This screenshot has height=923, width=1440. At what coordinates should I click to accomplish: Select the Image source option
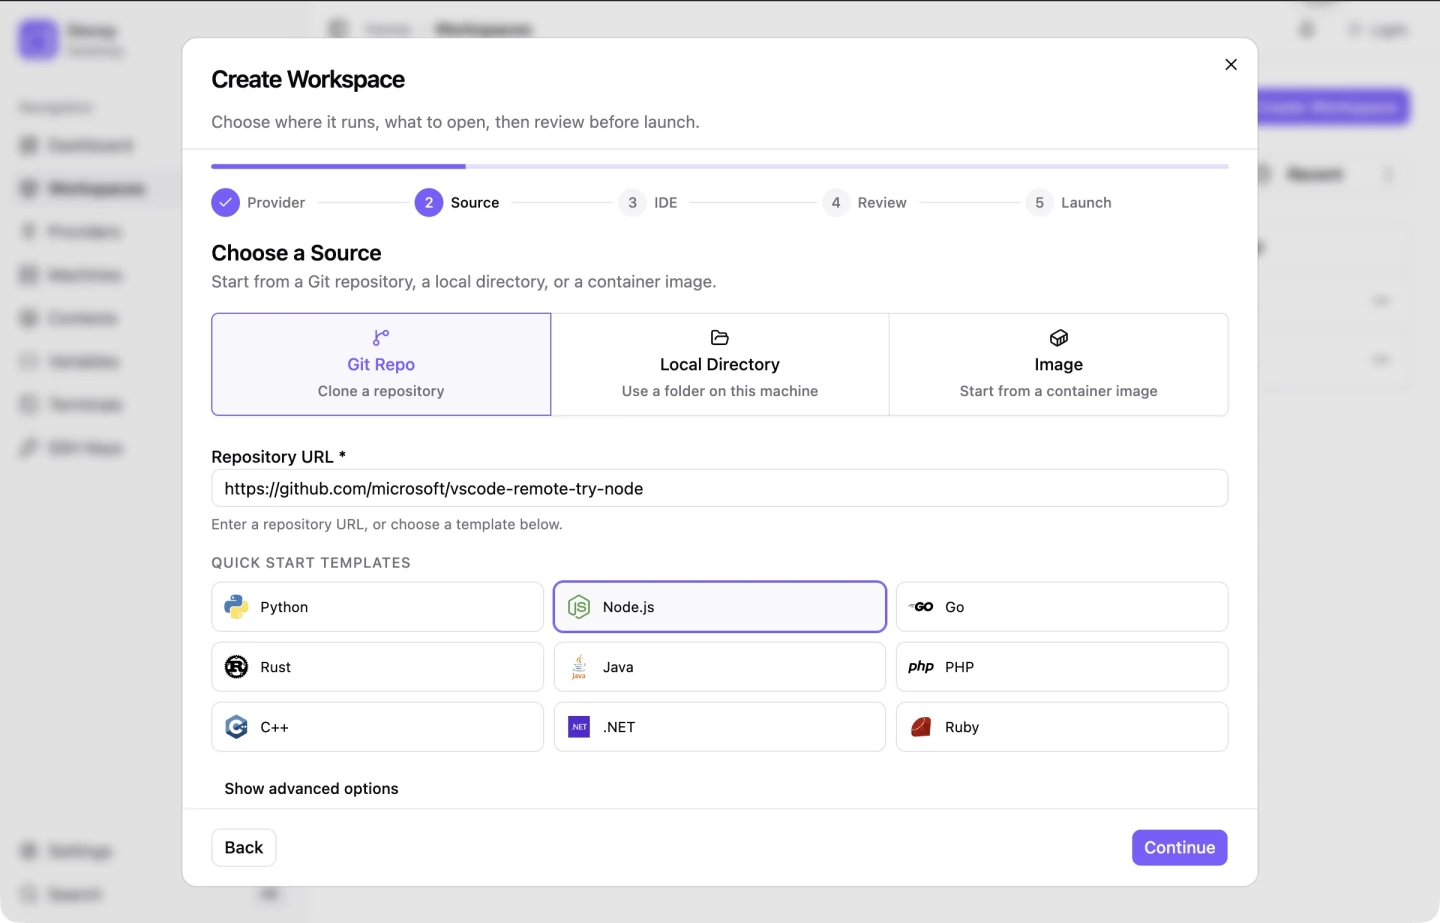pos(1059,364)
